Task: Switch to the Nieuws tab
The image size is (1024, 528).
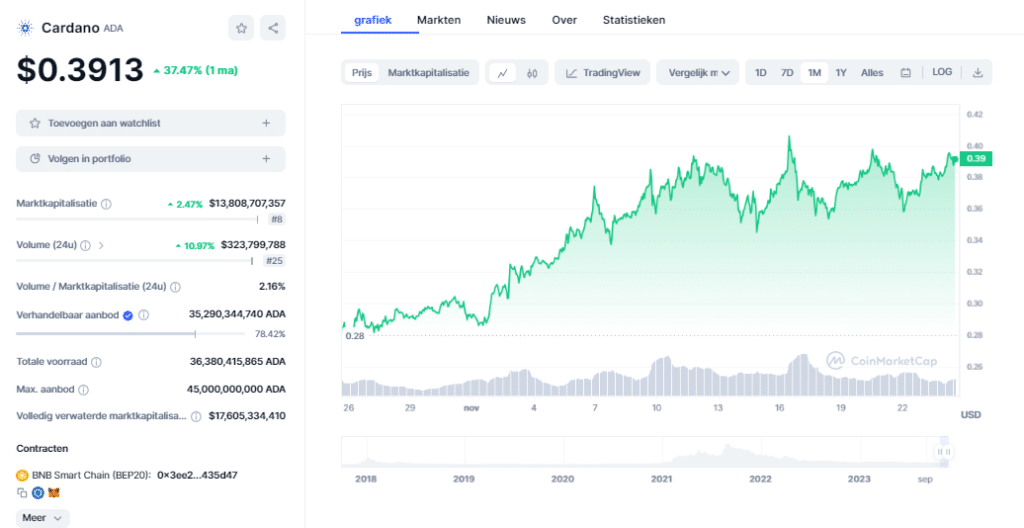Action: coord(506,20)
